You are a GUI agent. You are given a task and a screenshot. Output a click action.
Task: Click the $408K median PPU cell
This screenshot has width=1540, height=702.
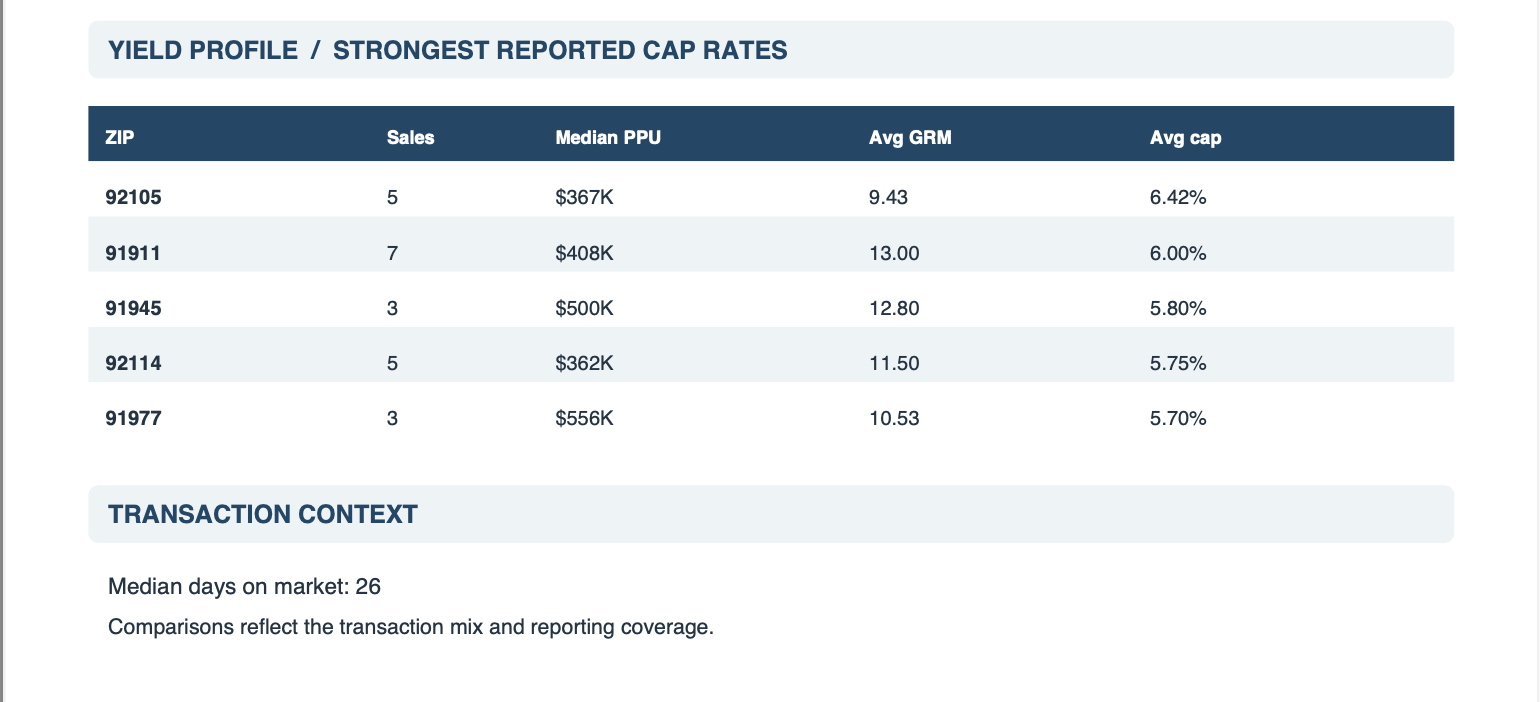pyautogui.click(x=584, y=254)
